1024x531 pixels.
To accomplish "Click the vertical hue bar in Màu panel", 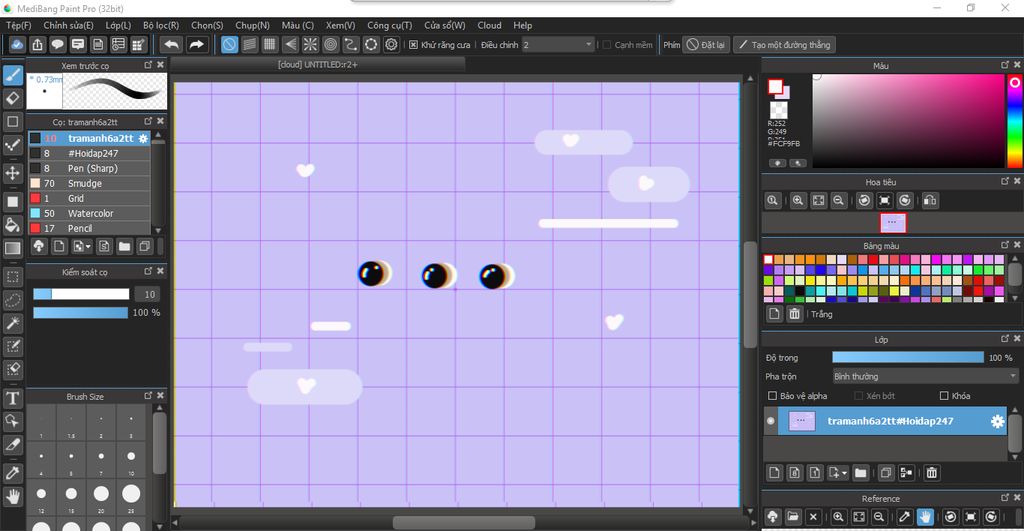I will point(1015,121).
